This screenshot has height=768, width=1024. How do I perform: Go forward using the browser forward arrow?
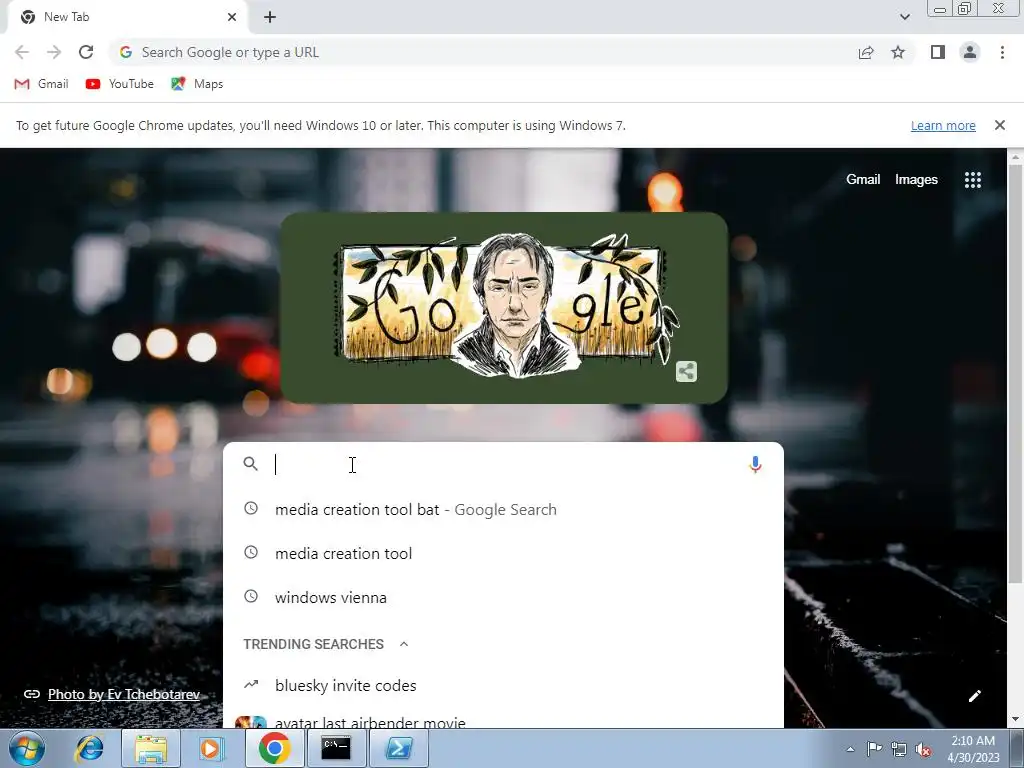(x=54, y=52)
